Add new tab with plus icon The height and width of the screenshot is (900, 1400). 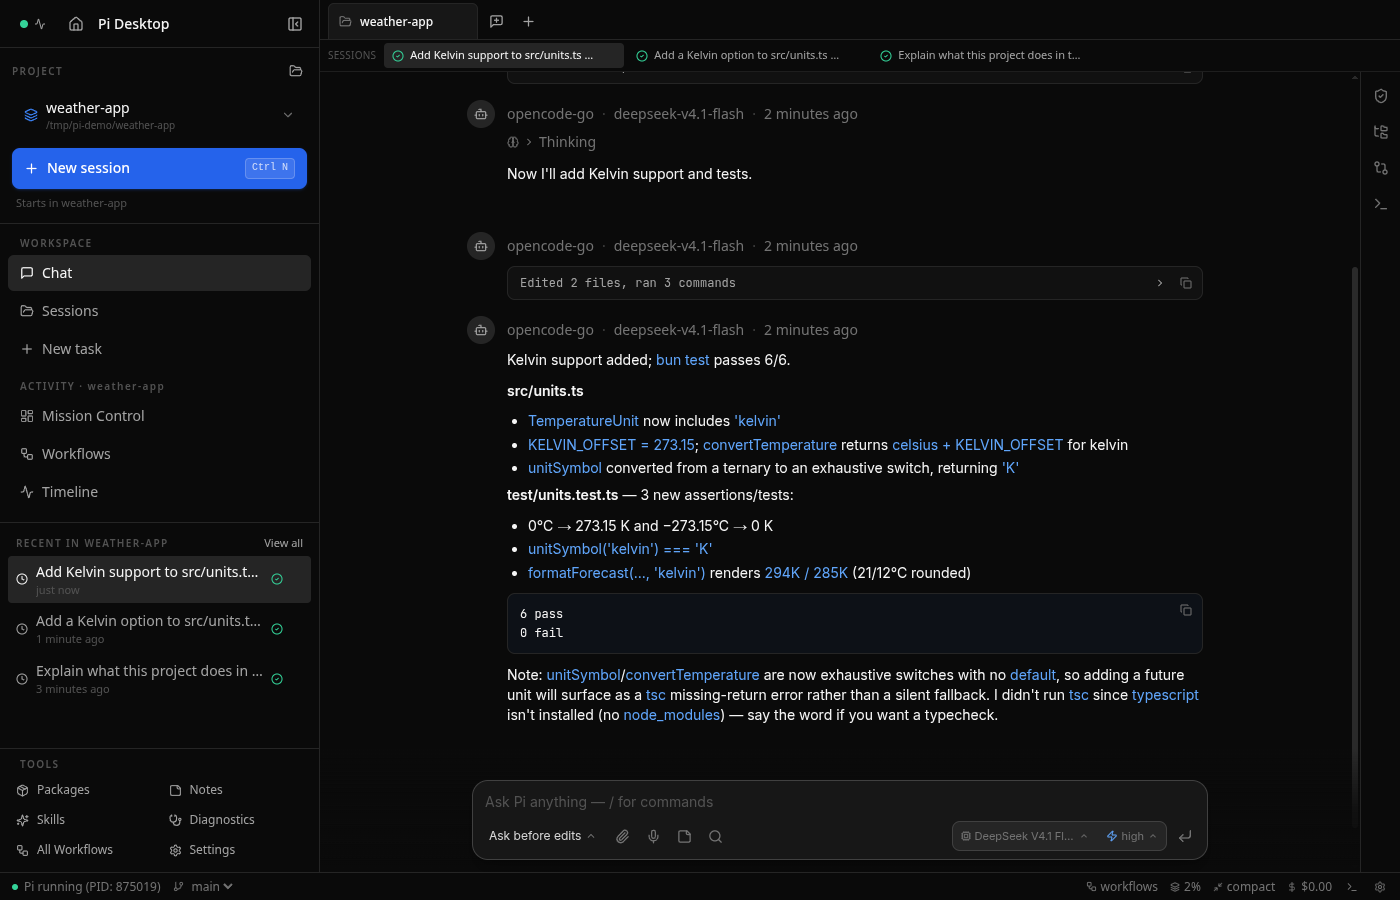coord(528,21)
